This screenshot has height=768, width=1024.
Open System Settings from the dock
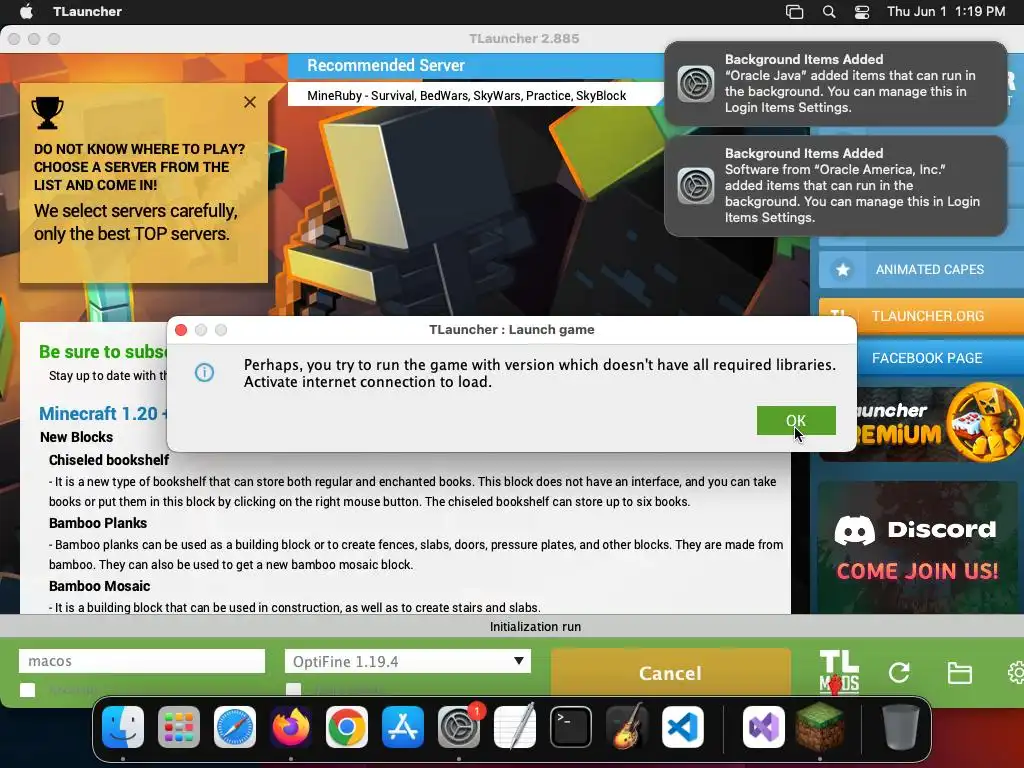(x=459, y=727)
